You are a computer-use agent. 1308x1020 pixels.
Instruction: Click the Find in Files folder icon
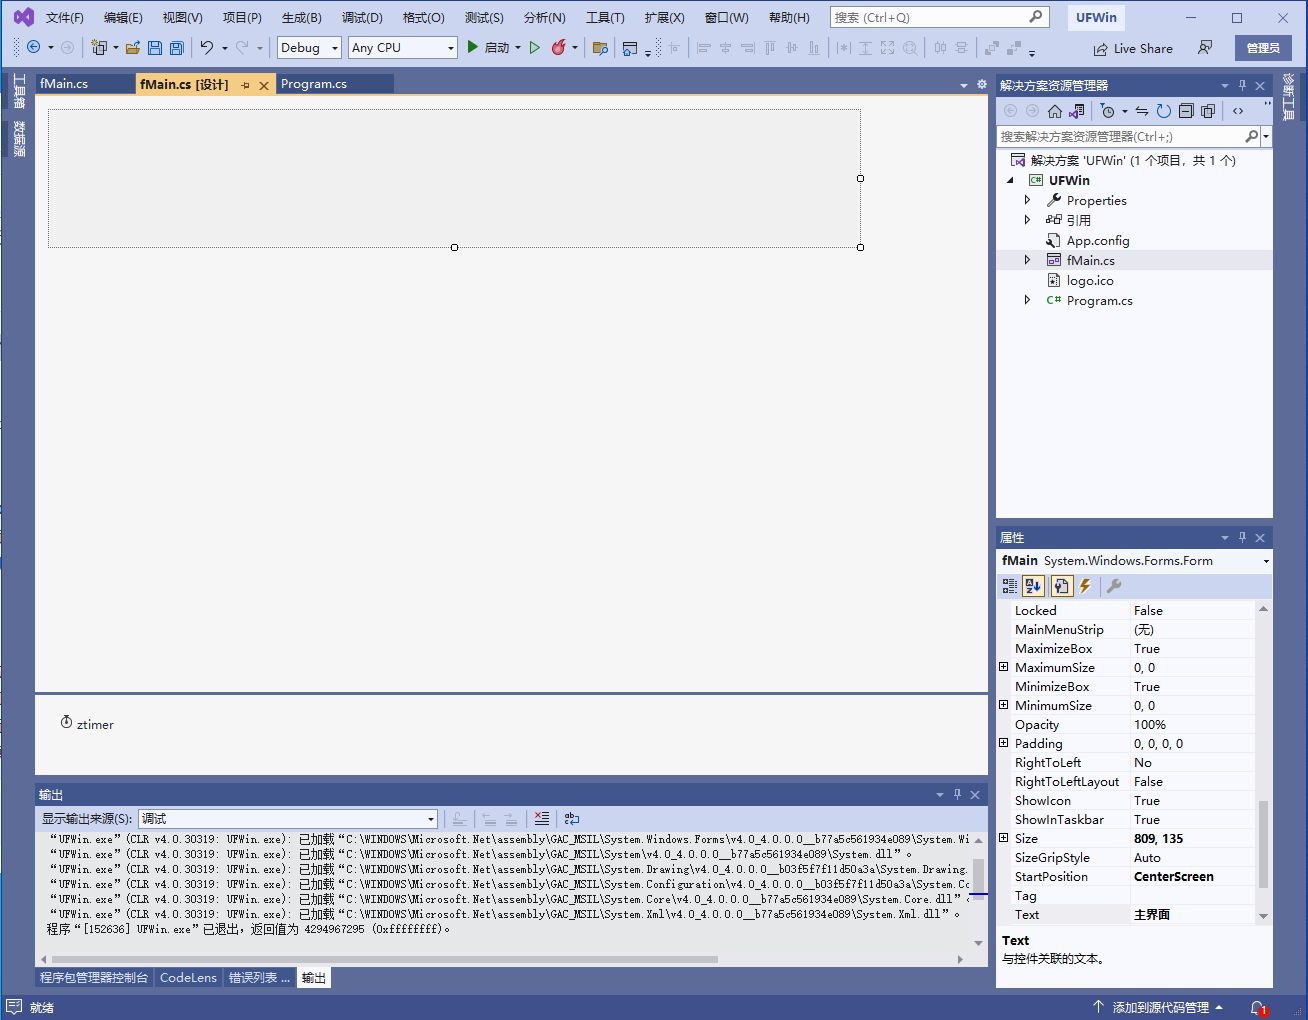tap(600, 47)
